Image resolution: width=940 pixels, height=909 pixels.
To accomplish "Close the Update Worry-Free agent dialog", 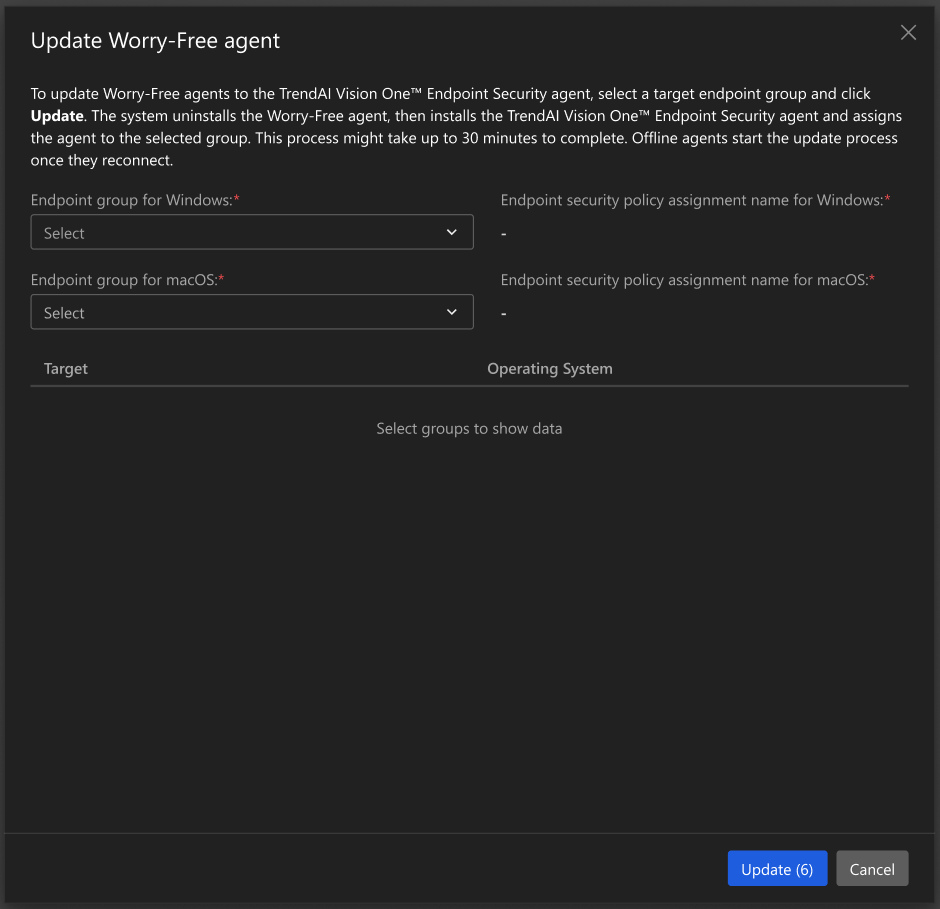I will point(908,32).
